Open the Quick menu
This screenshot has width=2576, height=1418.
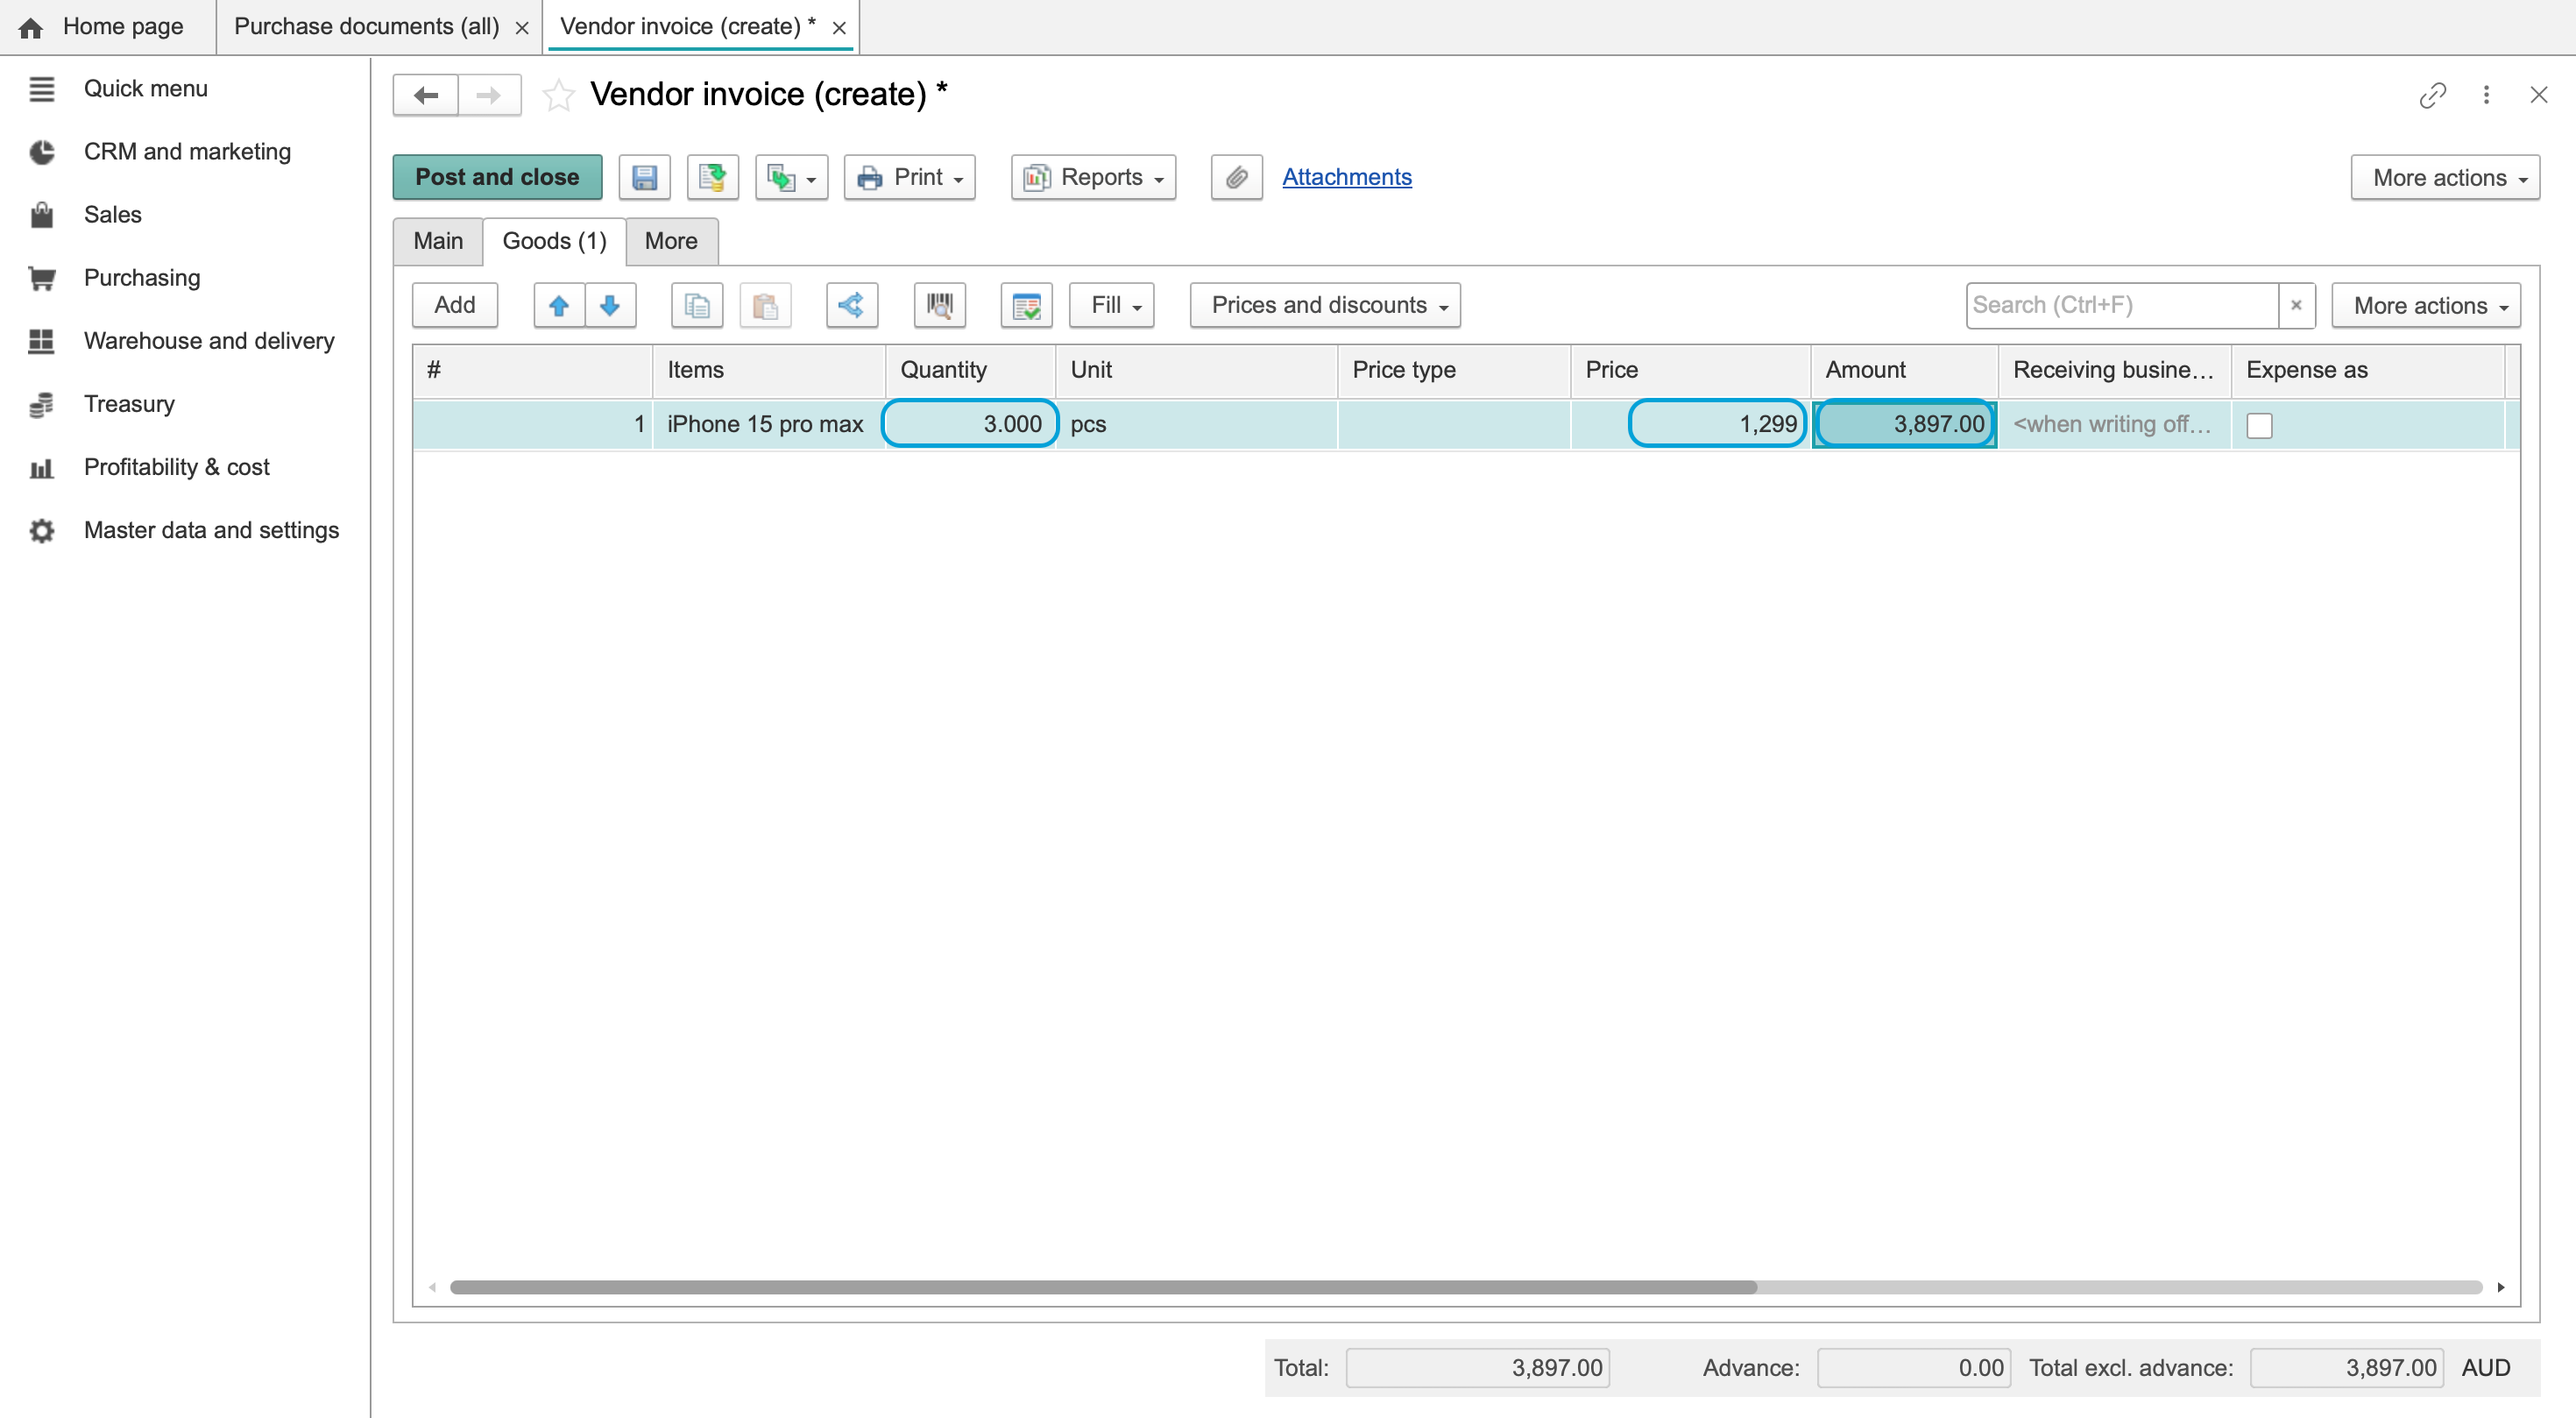pos(145,88)
